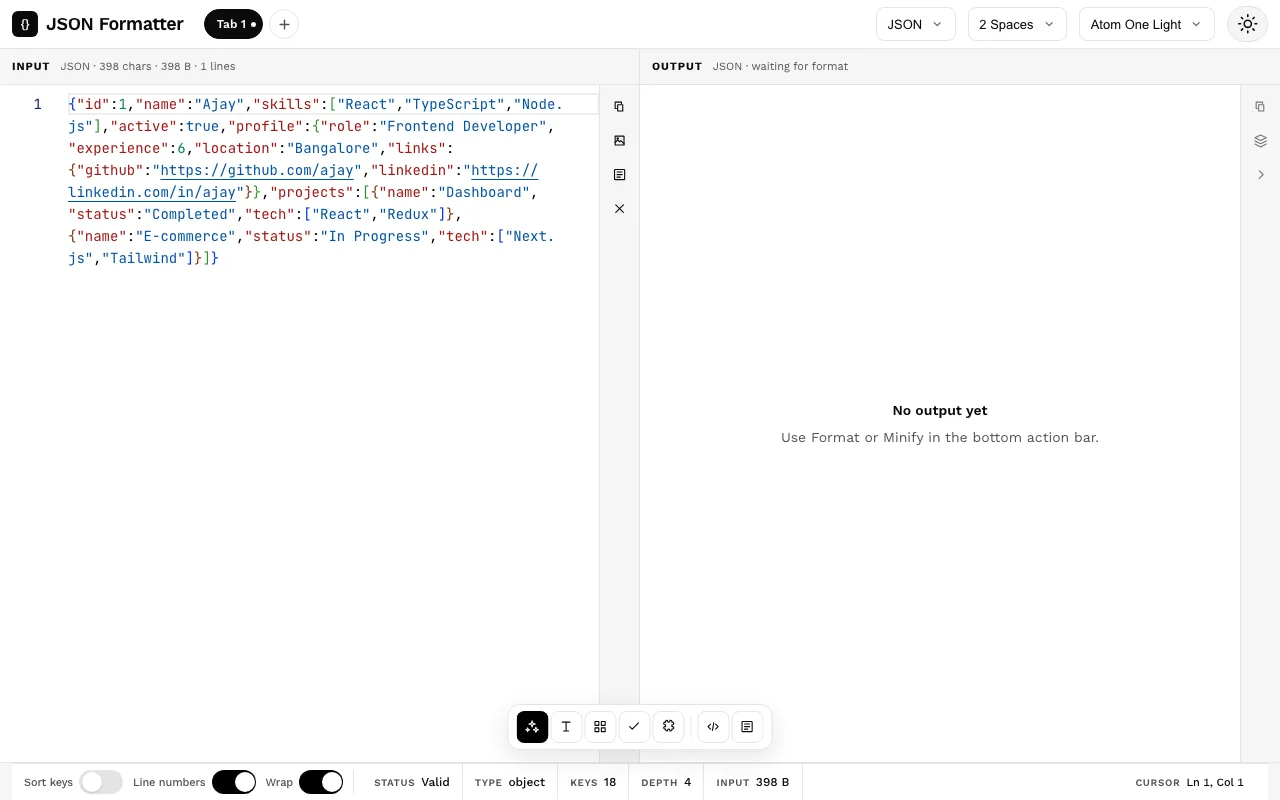Screen dimensions: 1280x800
Task: Open the Atom One Light theme dropdown
Action: 1147,24
